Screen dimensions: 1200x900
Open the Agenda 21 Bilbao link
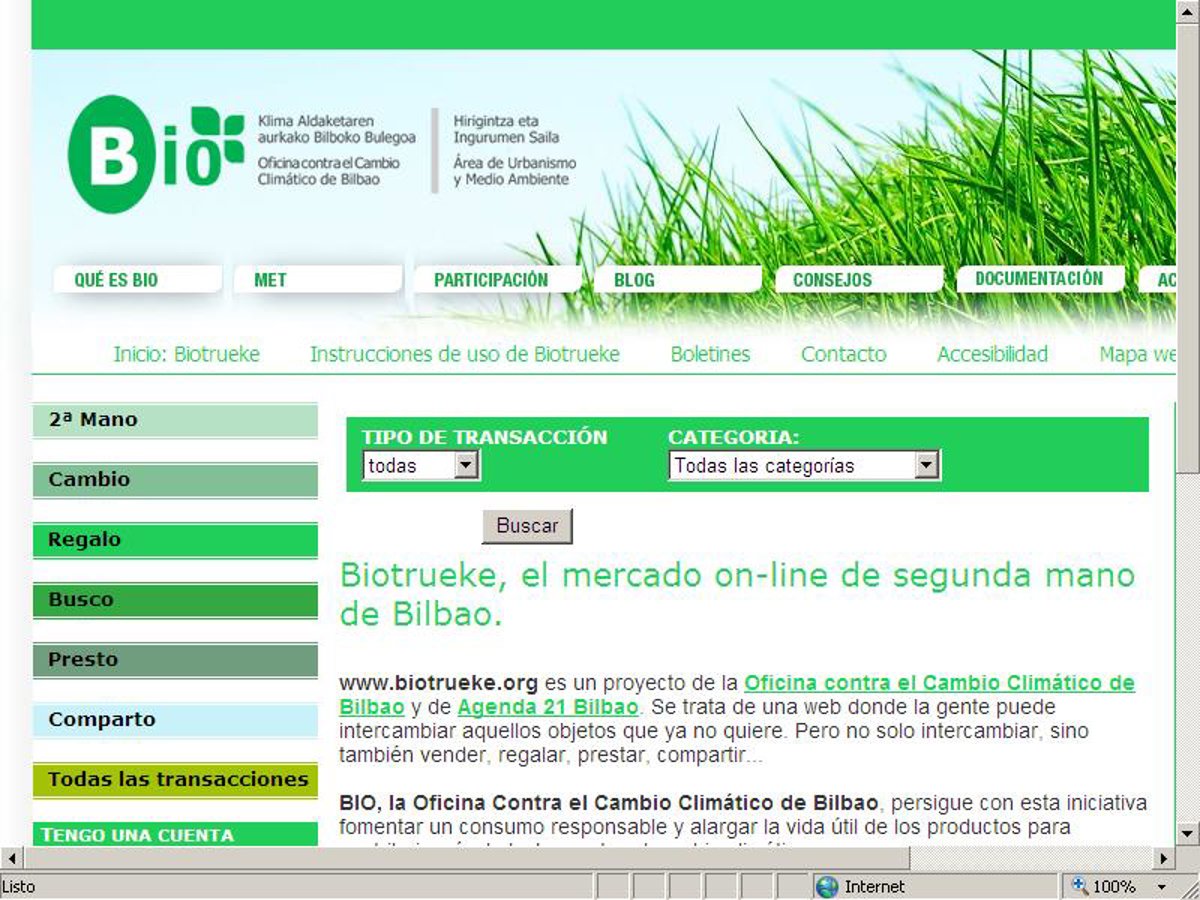click(x=548, y=708)
